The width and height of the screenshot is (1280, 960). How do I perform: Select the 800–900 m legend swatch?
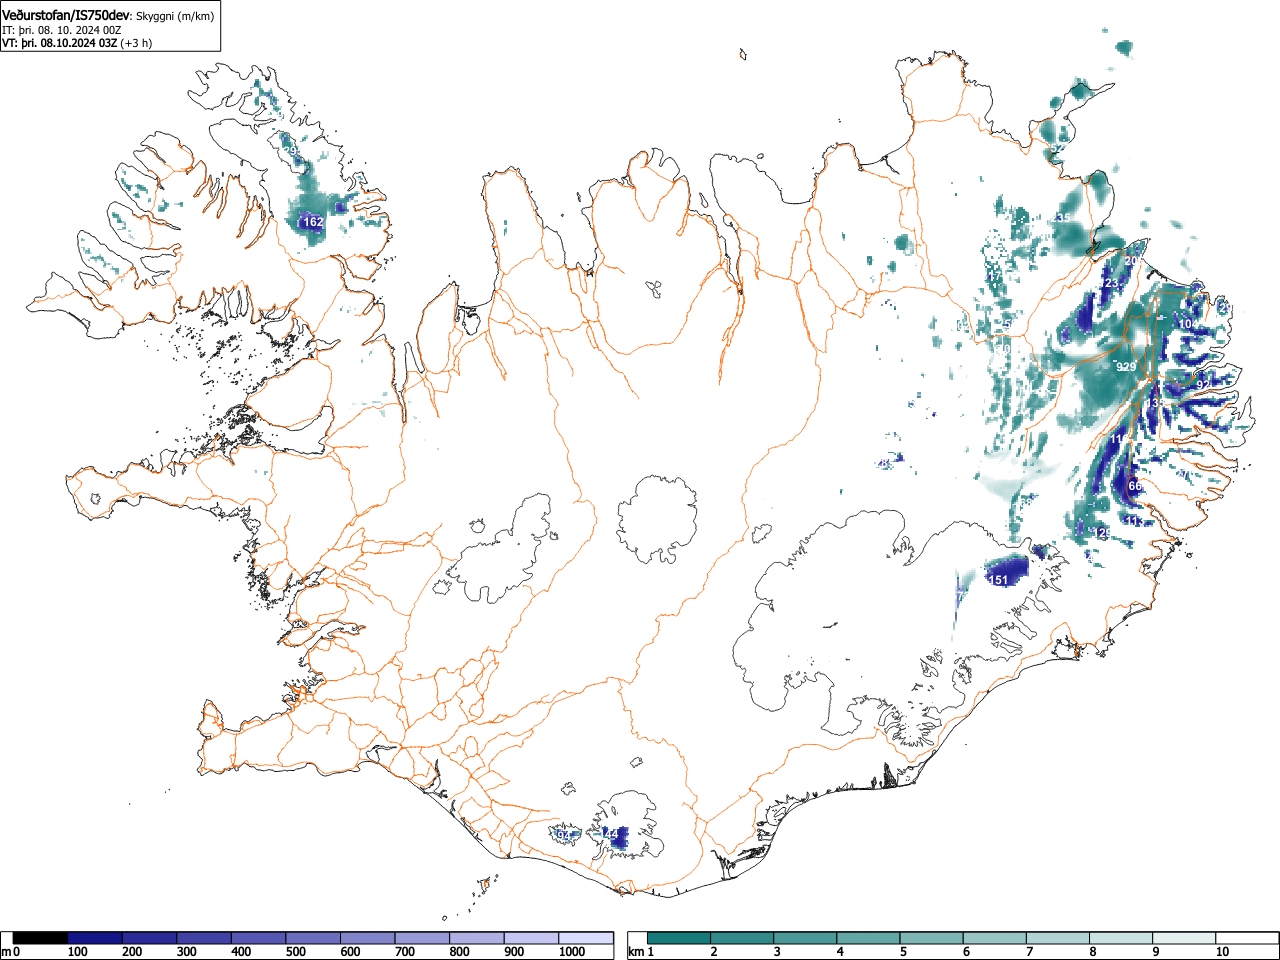(478, 938)
